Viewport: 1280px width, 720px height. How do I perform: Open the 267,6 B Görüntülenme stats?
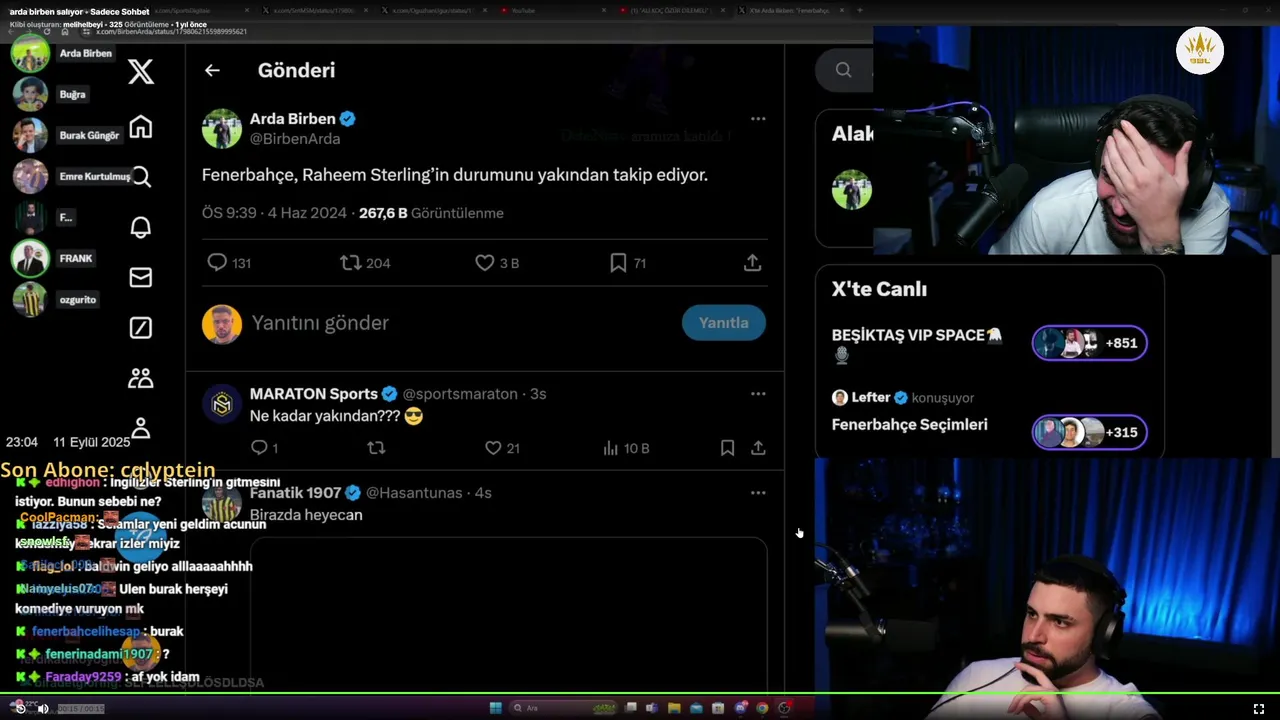coord(431,213)
